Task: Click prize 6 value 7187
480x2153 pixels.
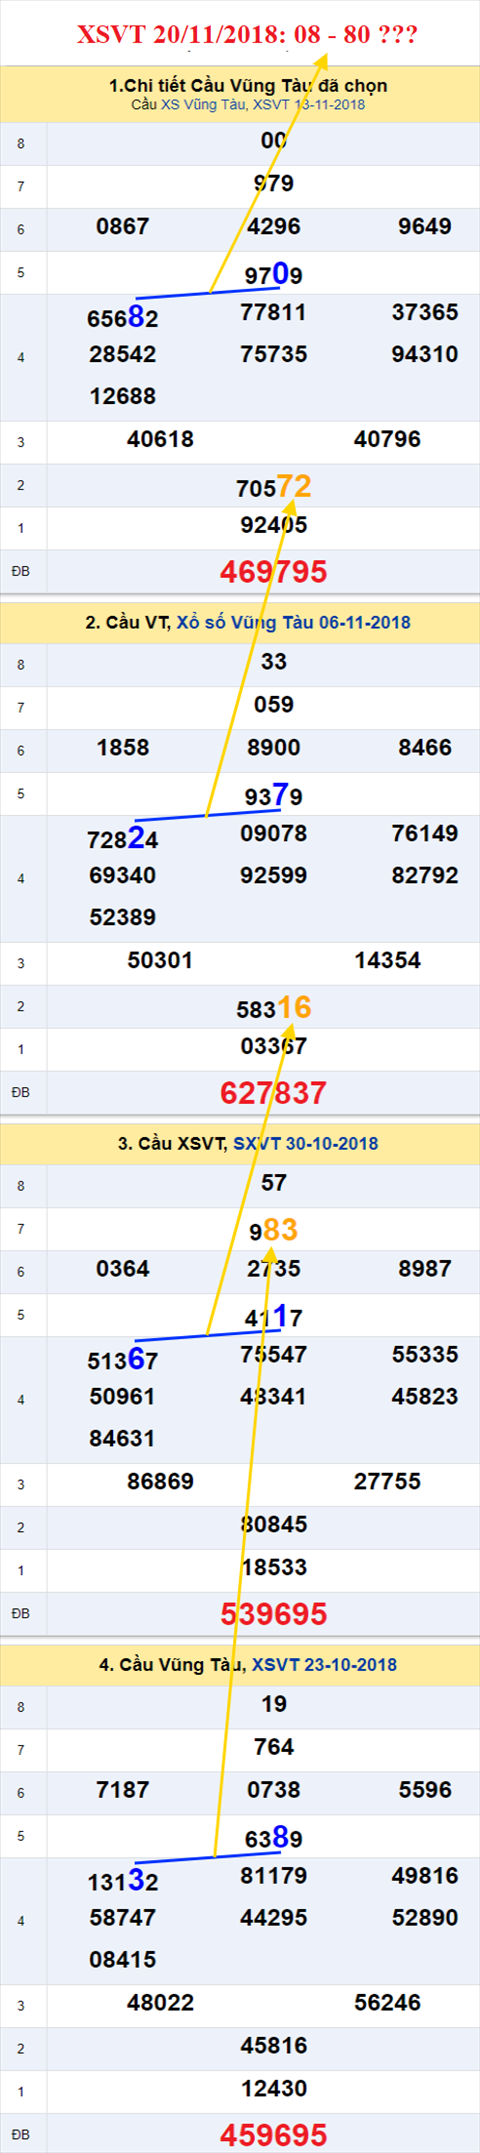Action: (x=122, y=1789)
